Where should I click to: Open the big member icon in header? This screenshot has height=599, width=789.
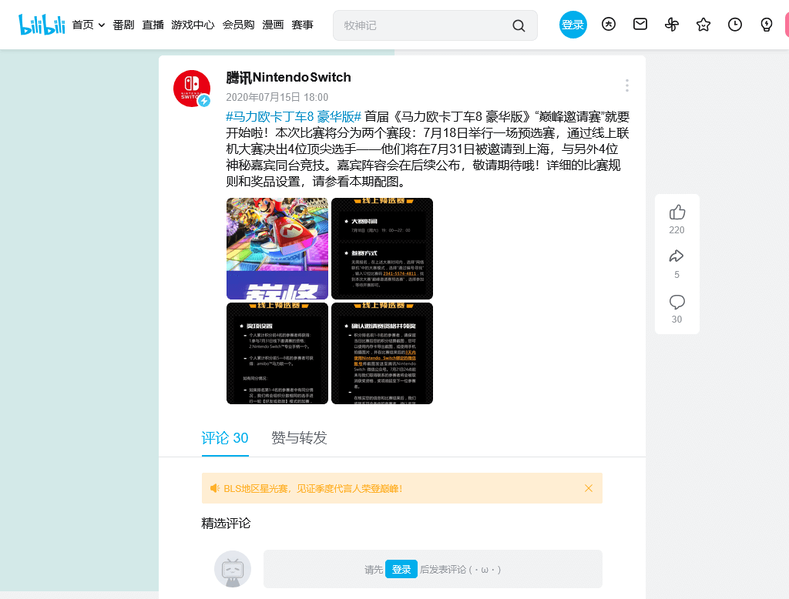(x=608, y=24)
